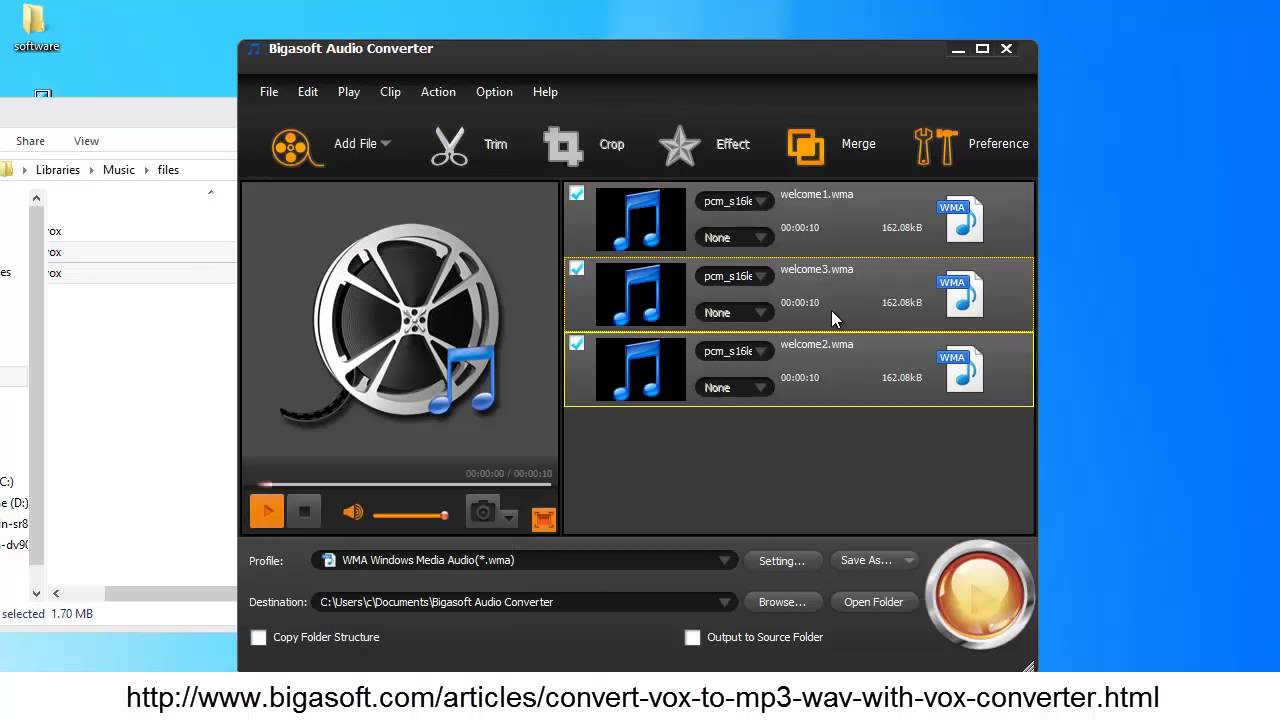The image size is (1280, 720).
Task: Open the Effect star tool
Action: pyautogui.click(x=680, y=146)
